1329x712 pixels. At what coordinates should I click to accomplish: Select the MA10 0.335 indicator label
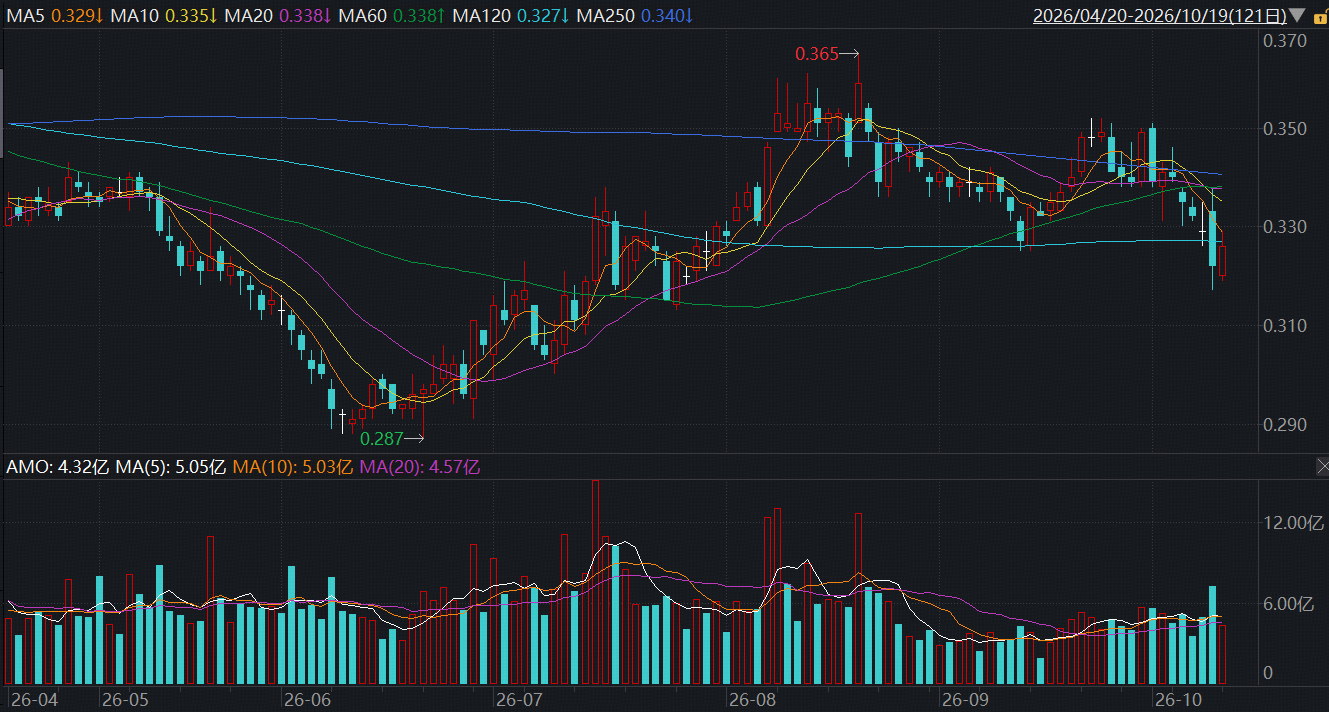[x=165, y=16]
